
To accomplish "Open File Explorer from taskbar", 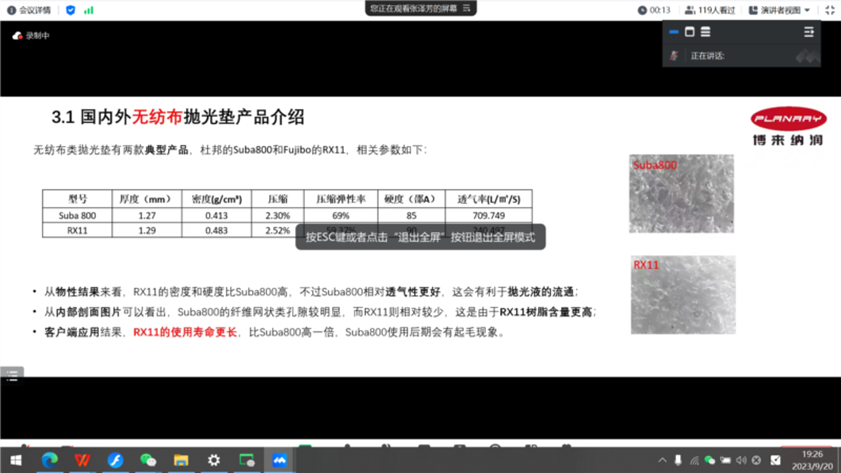I will pyautogui.click(x=181, y=460).
